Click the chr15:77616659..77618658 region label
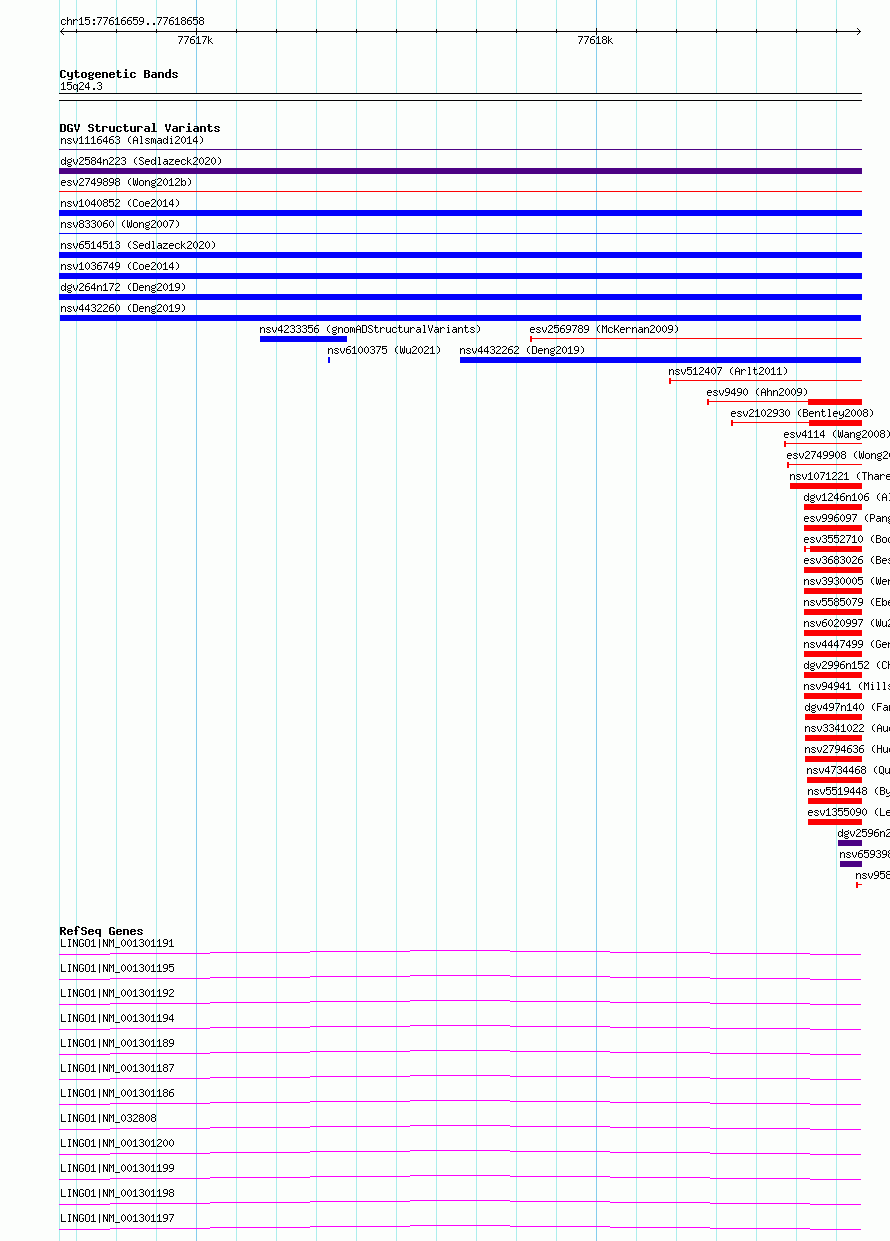The image size is (890, 1241). 132,21
